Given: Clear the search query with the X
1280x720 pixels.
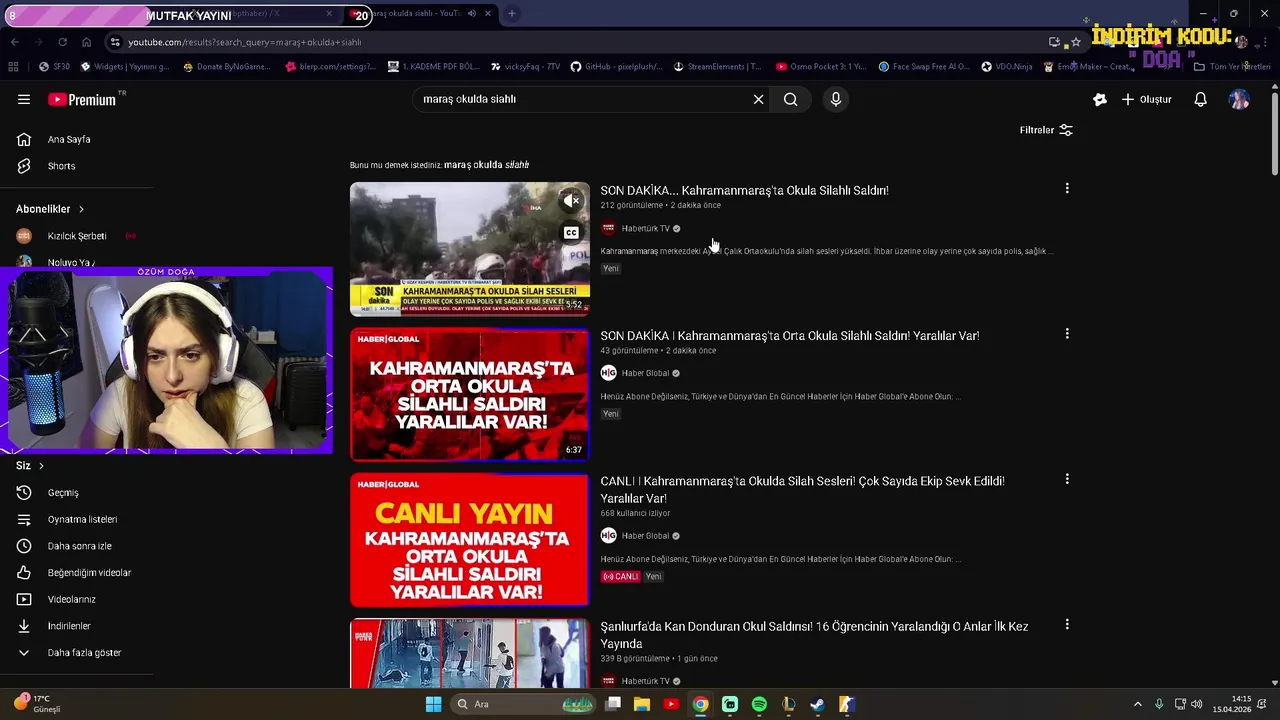Looking at the screenshot, I should tap(758, 99).
